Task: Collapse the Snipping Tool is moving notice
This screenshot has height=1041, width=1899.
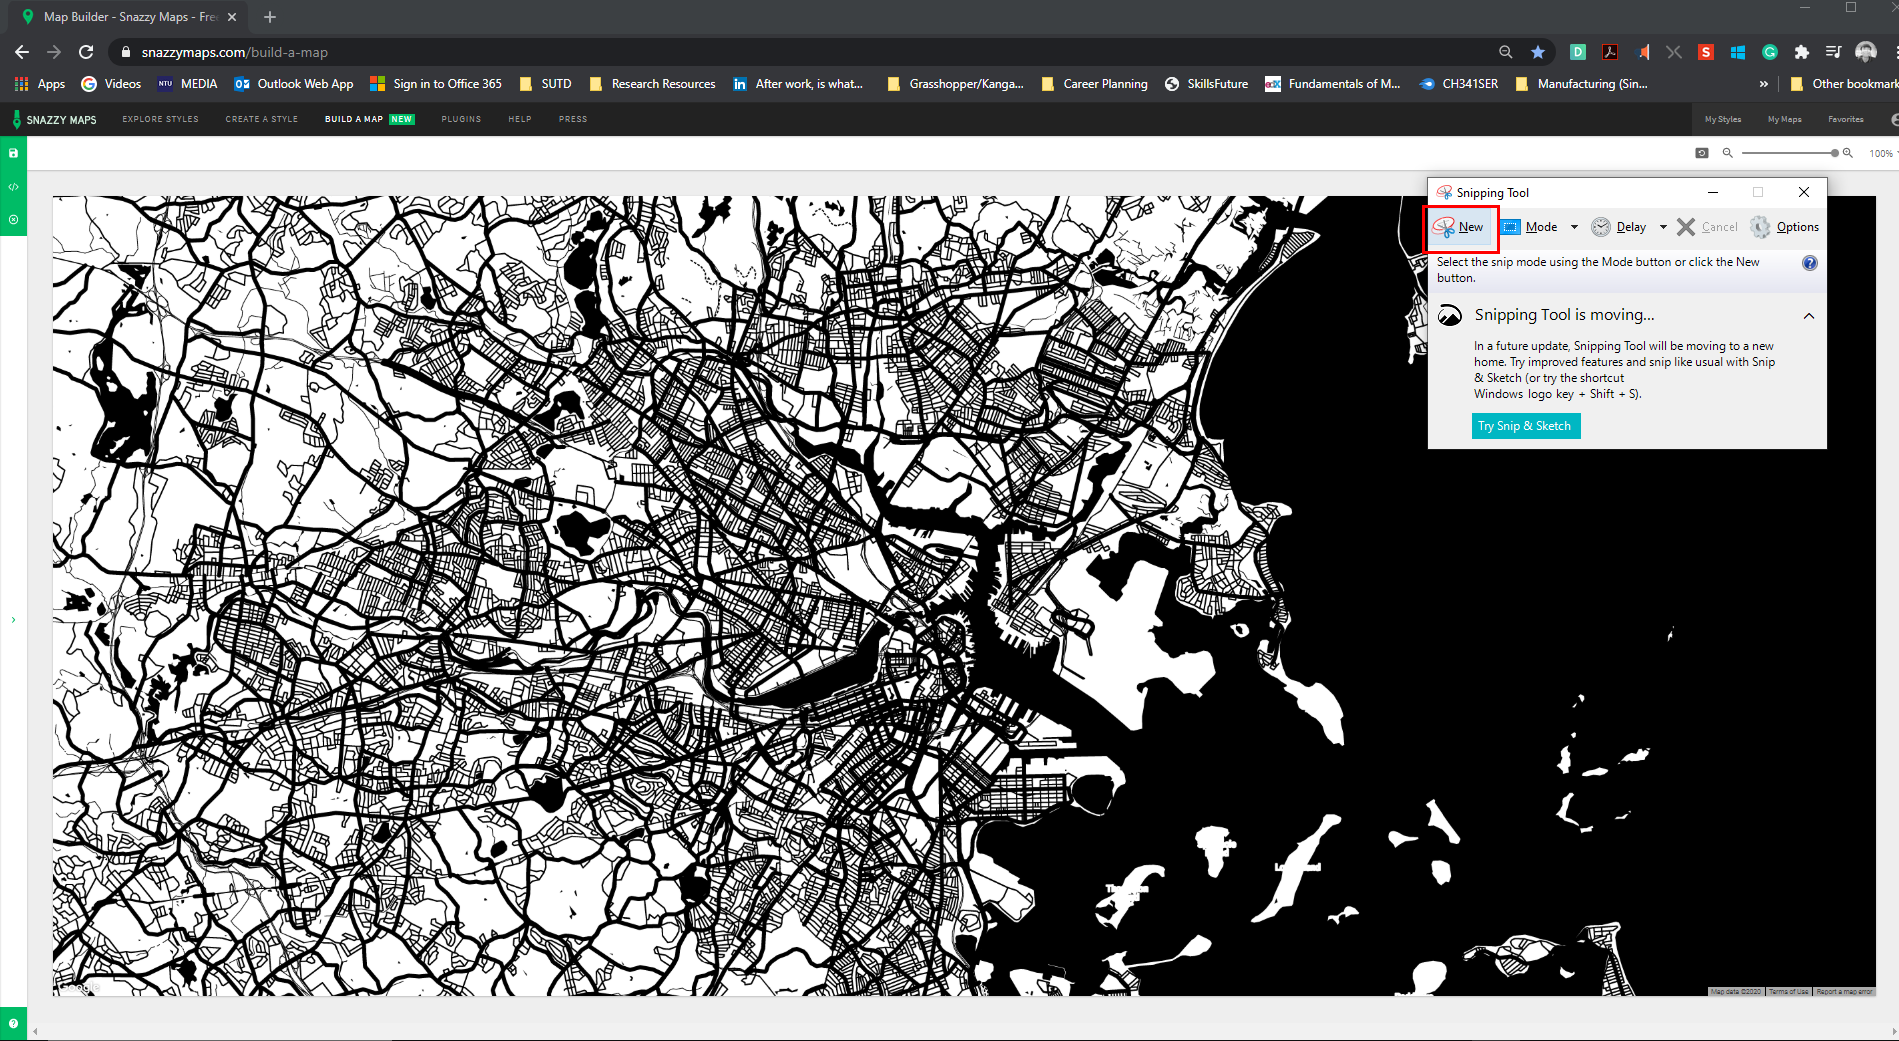Action: 1809,315
